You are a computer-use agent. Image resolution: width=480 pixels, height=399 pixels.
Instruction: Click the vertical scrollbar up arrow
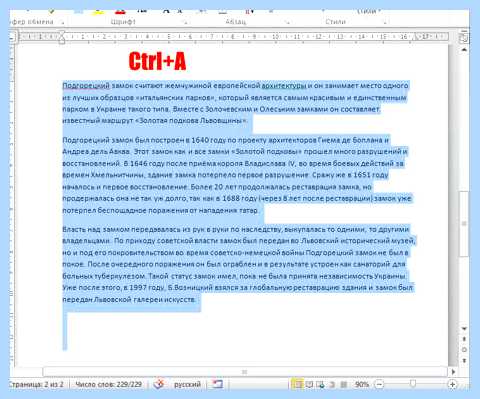464,50
